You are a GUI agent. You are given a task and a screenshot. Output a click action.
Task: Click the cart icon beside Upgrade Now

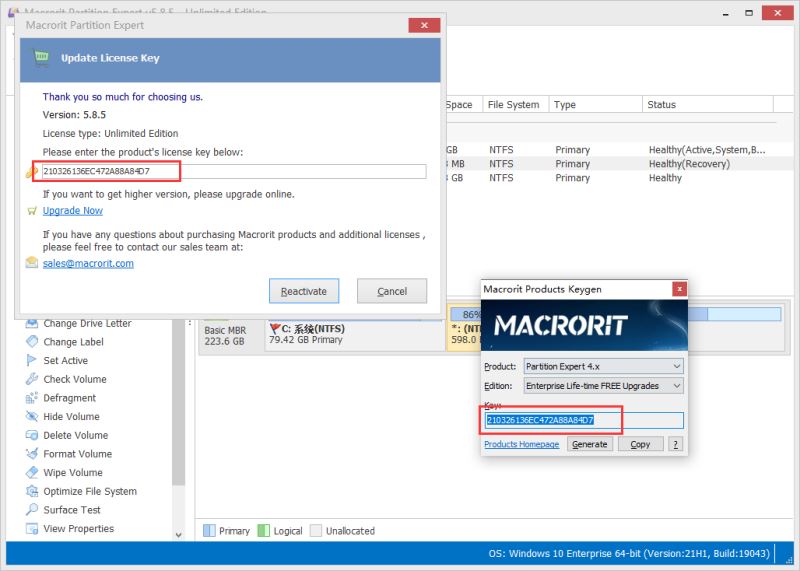[32, 210]
